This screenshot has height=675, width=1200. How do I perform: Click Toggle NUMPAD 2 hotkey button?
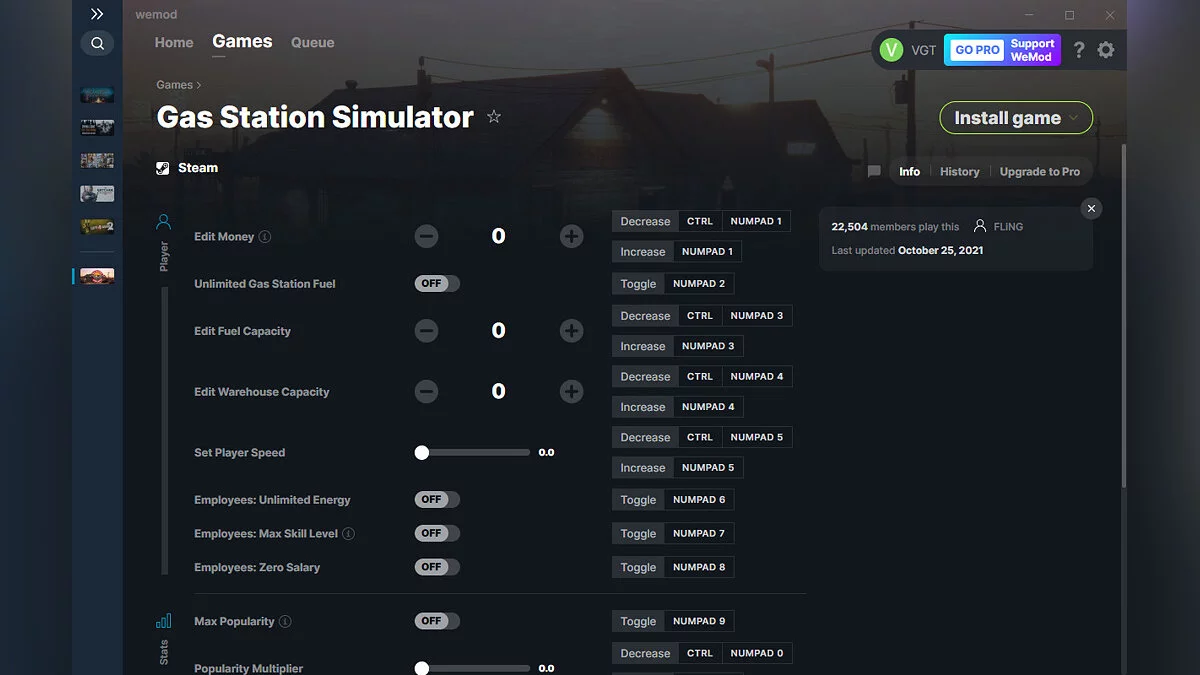tap(673, 284)
